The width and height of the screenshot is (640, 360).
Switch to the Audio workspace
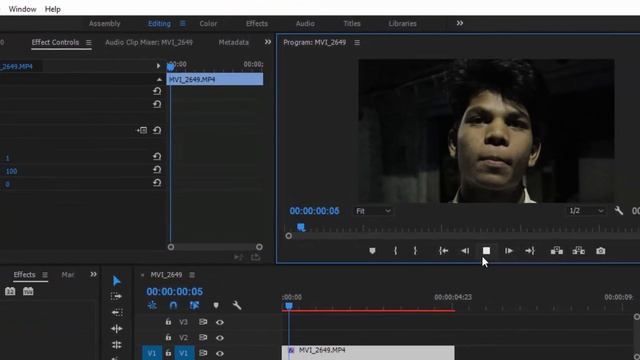[x=305, y=24]
